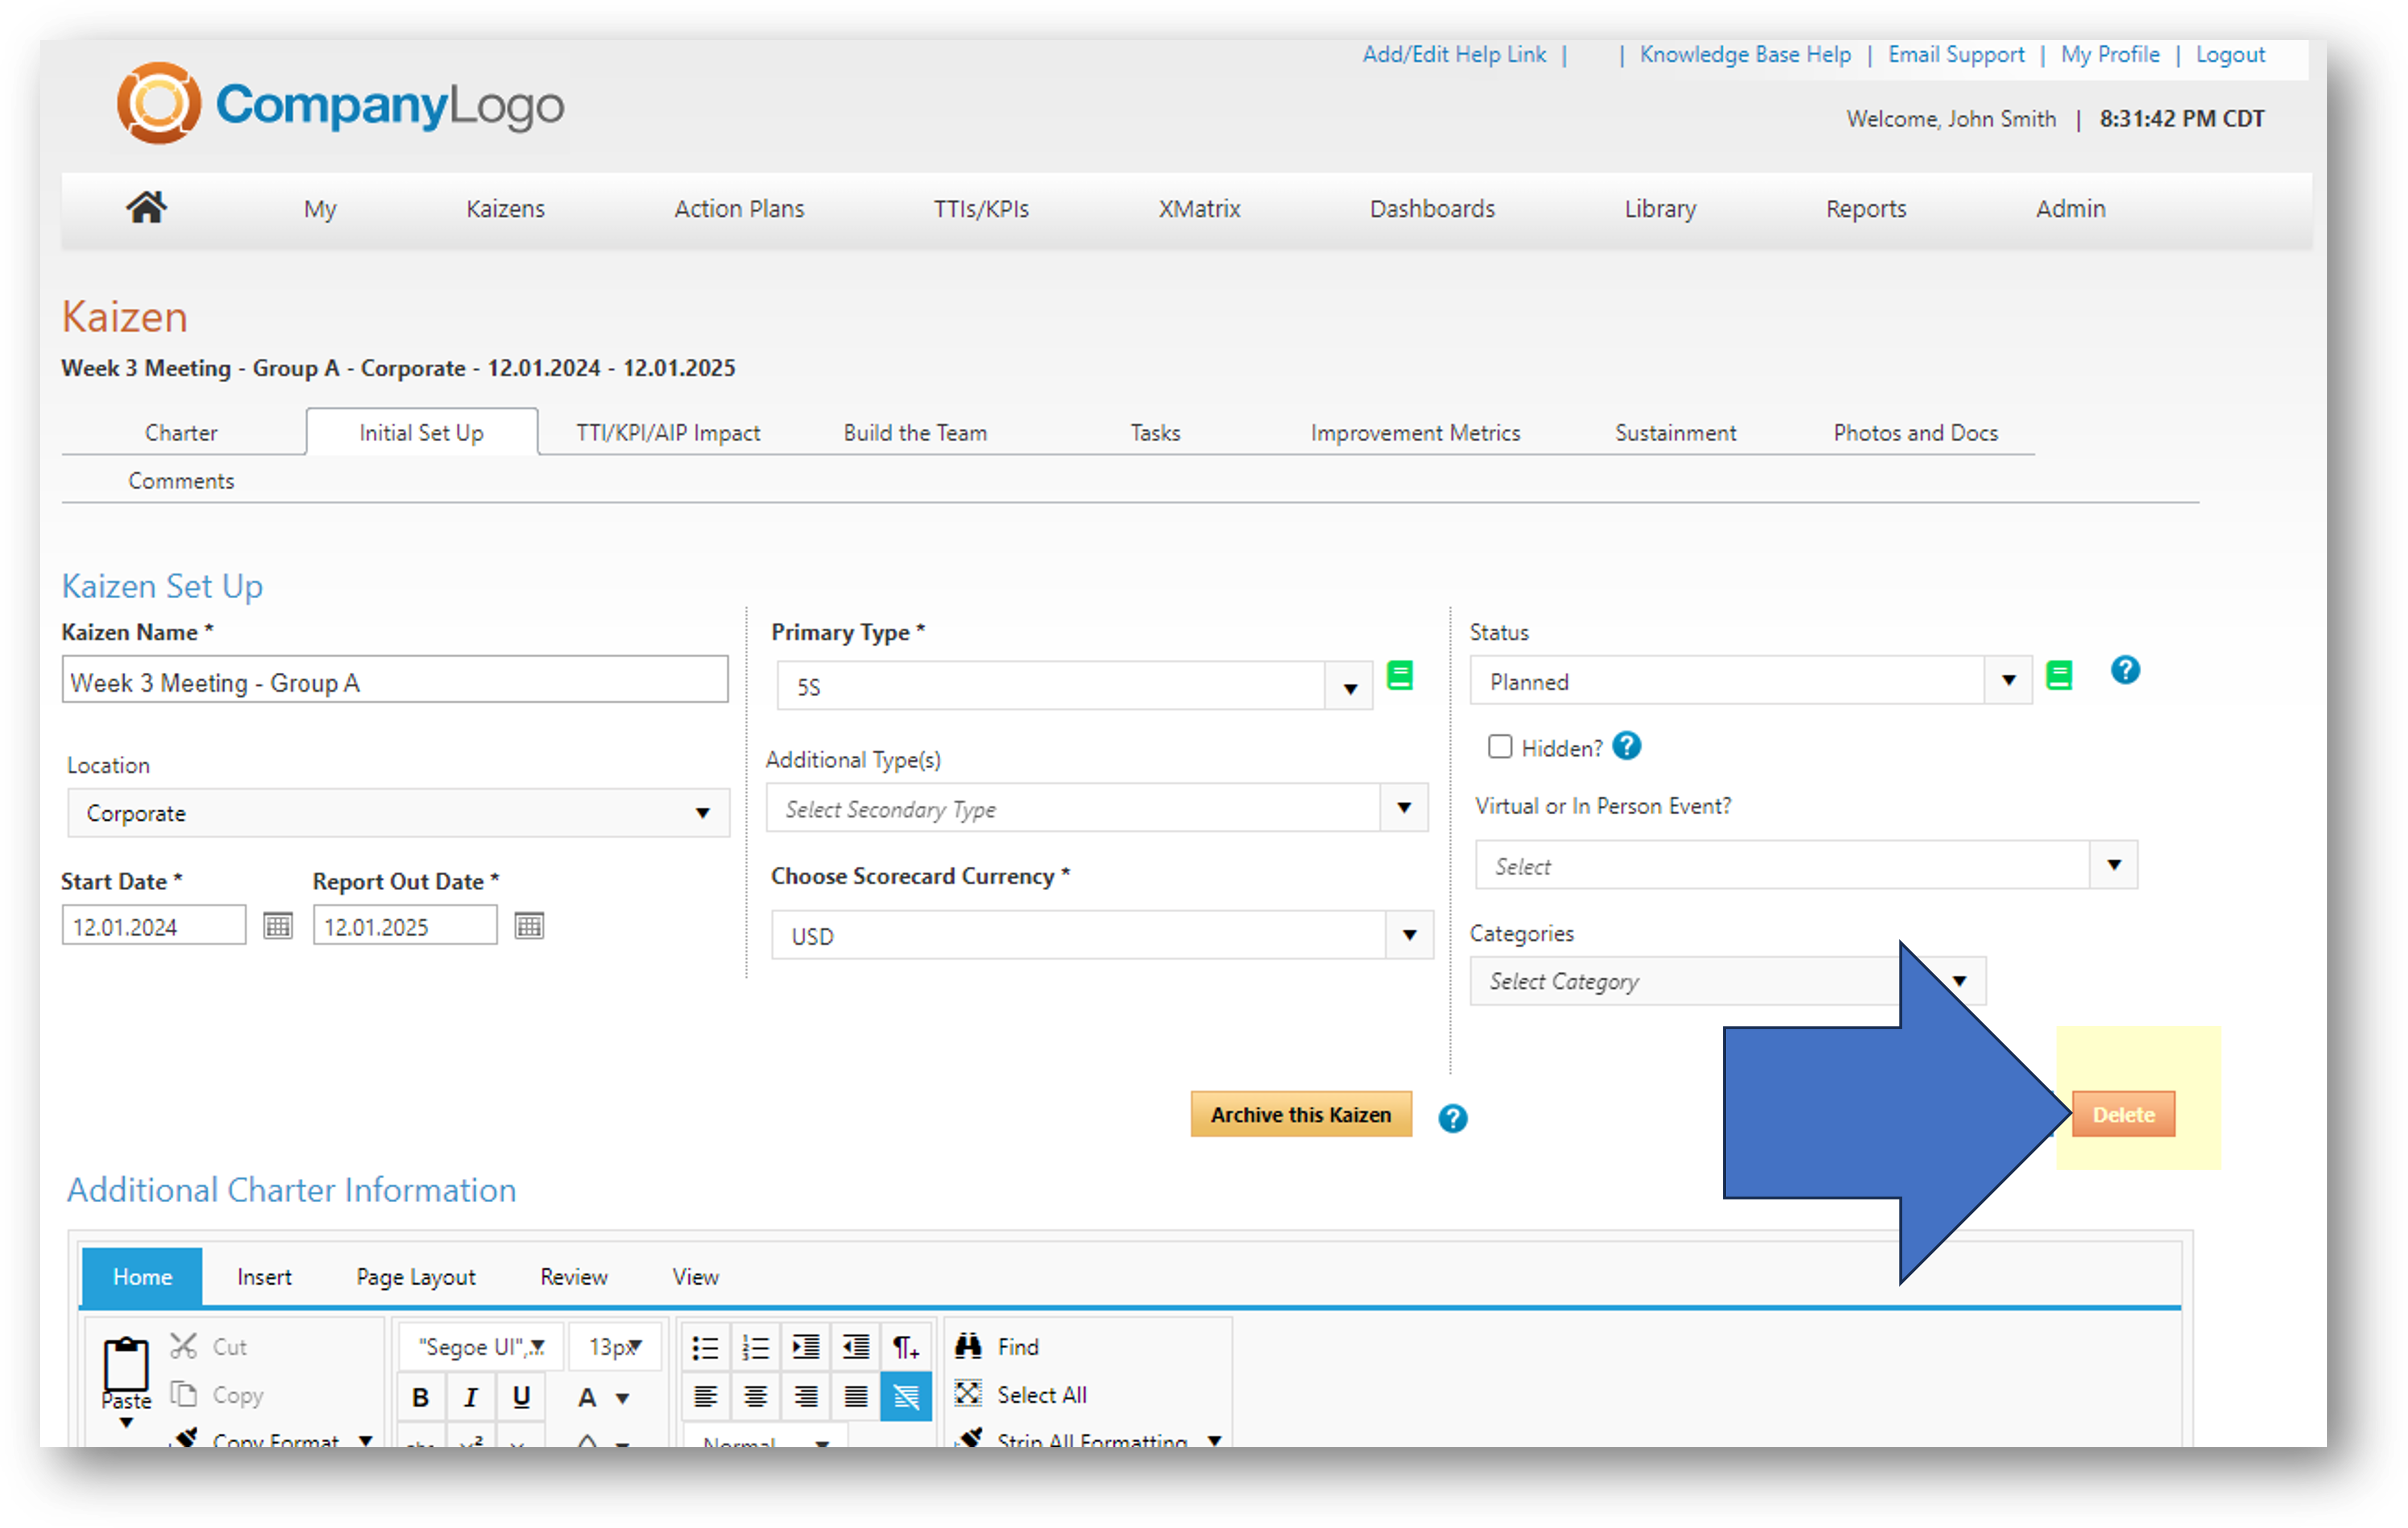Click the Delete button
The image size is (2408, 1528).
tap(2124, 1114)
